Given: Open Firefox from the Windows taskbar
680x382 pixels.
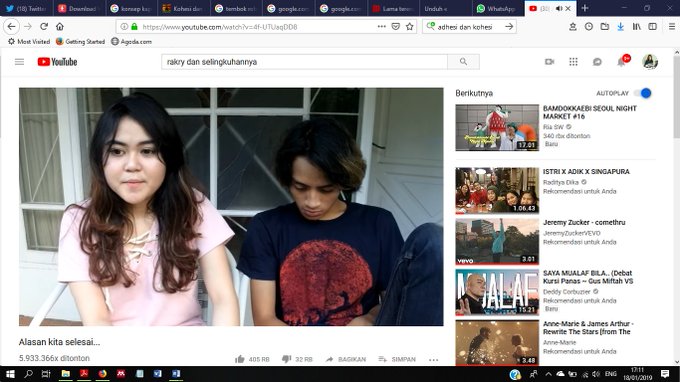Looking at the screenshot, I should pos(102,374).
